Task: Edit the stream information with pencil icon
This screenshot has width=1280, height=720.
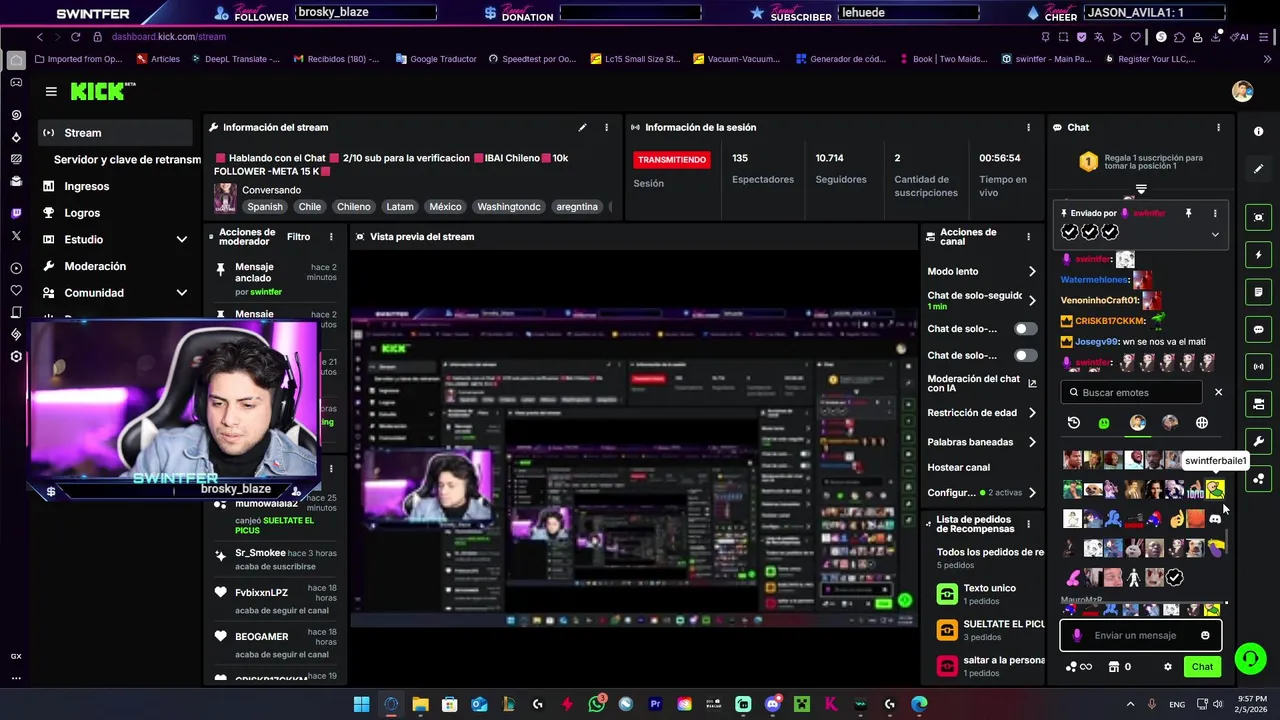Action: click(x=582, y=127)
